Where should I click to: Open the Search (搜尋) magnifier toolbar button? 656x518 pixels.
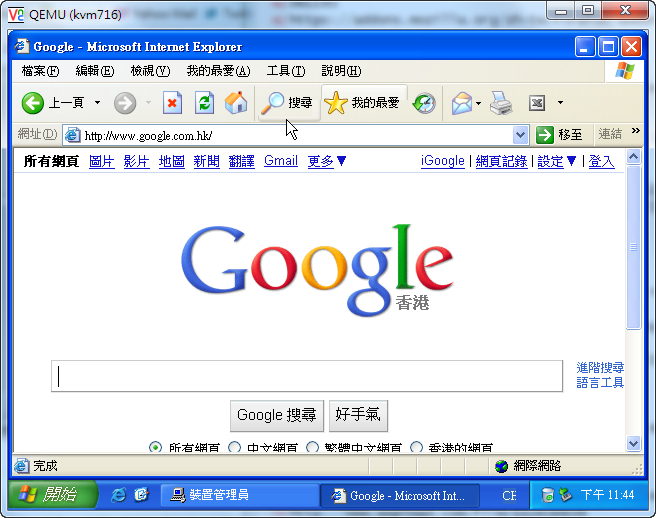pos(287,103)
